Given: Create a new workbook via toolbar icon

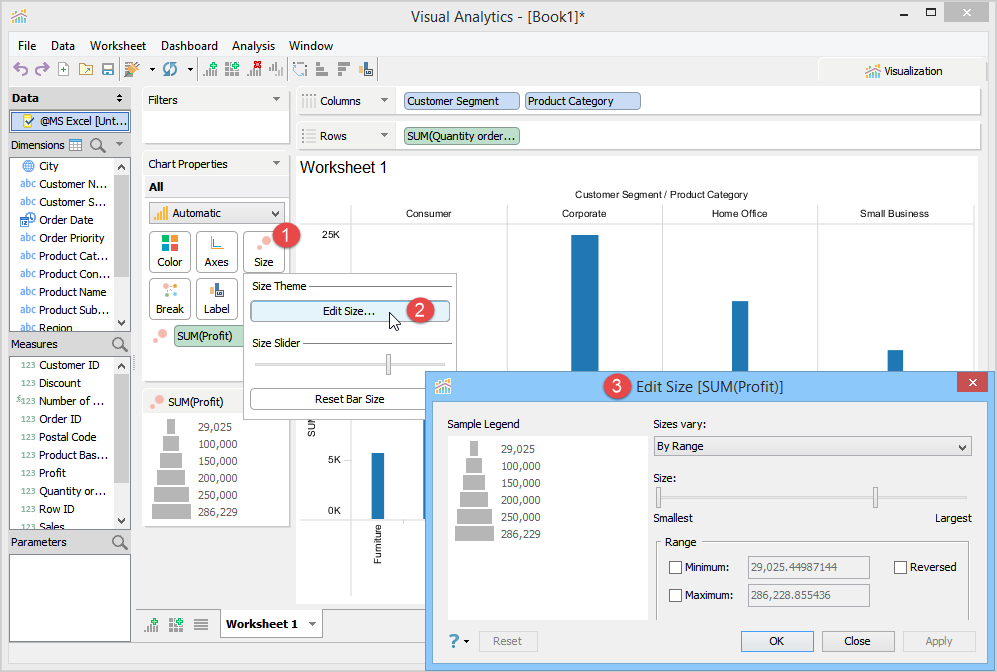Looking at the screenshot, I should [x=64, y=69].
